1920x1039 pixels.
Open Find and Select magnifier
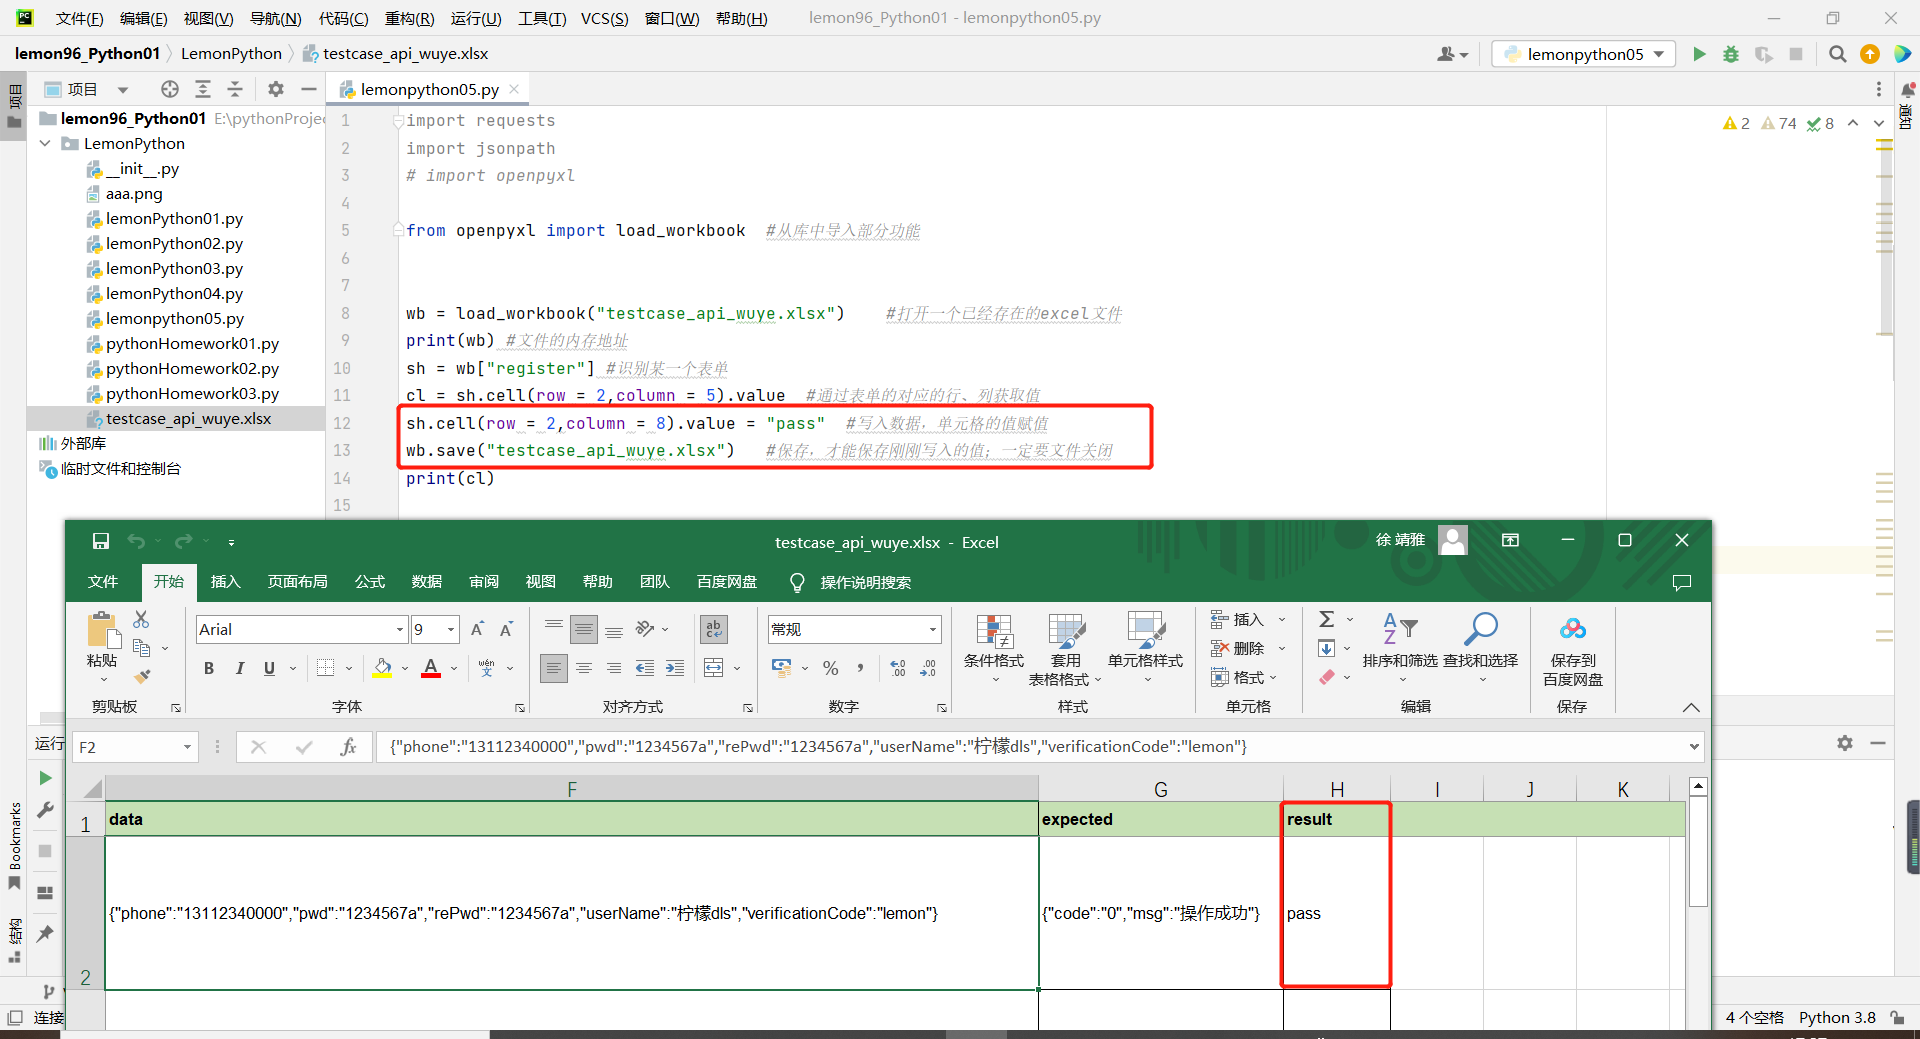[x=1480, y=648]
